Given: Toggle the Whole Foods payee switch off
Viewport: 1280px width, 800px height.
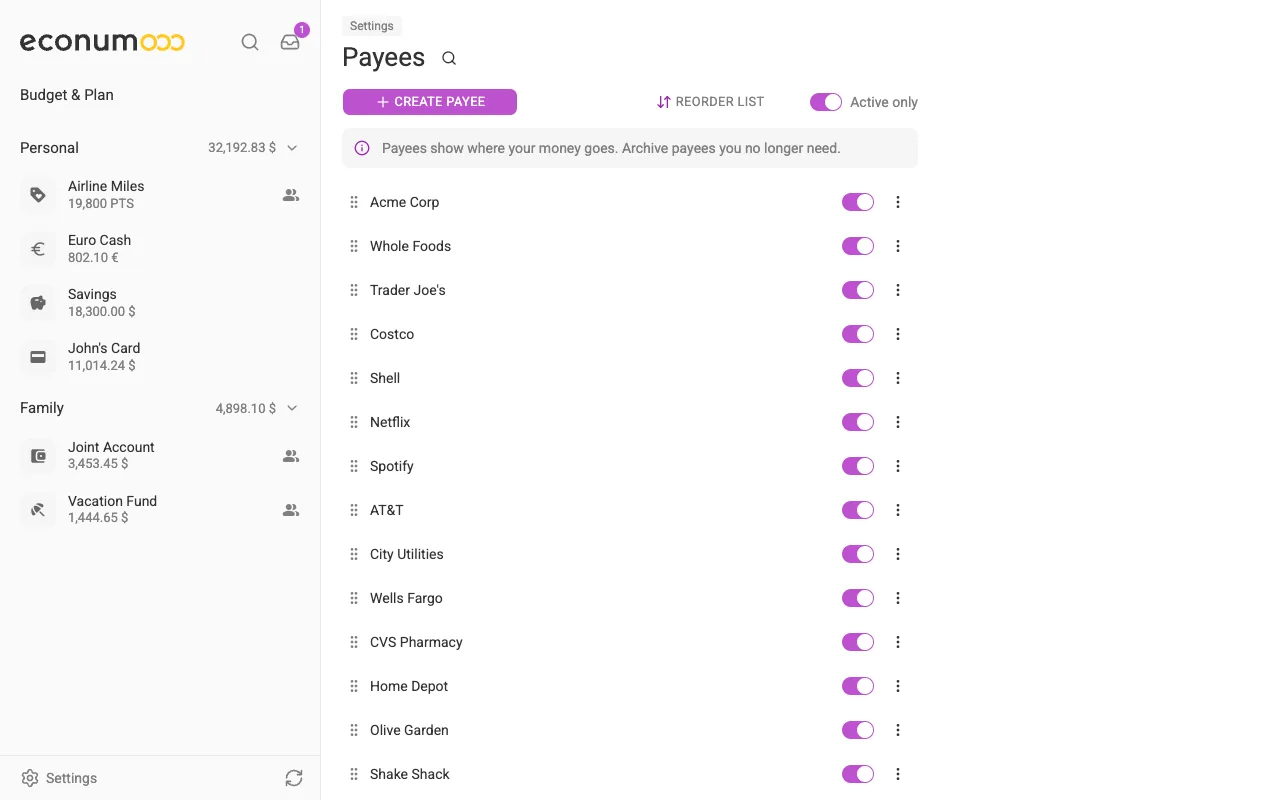Looking at the screenshot, I should coord(858,246).
